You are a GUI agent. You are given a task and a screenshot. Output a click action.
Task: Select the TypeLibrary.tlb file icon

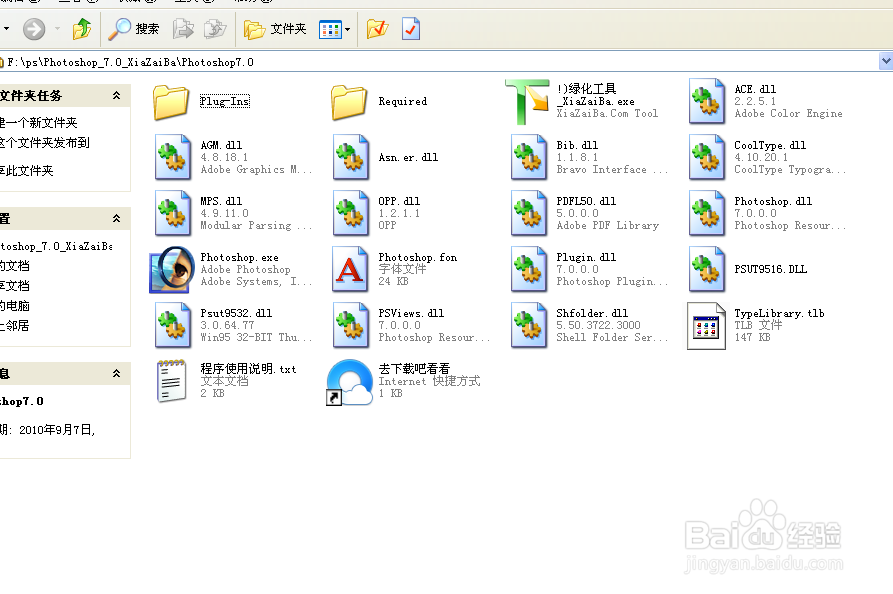coord(706,326)
